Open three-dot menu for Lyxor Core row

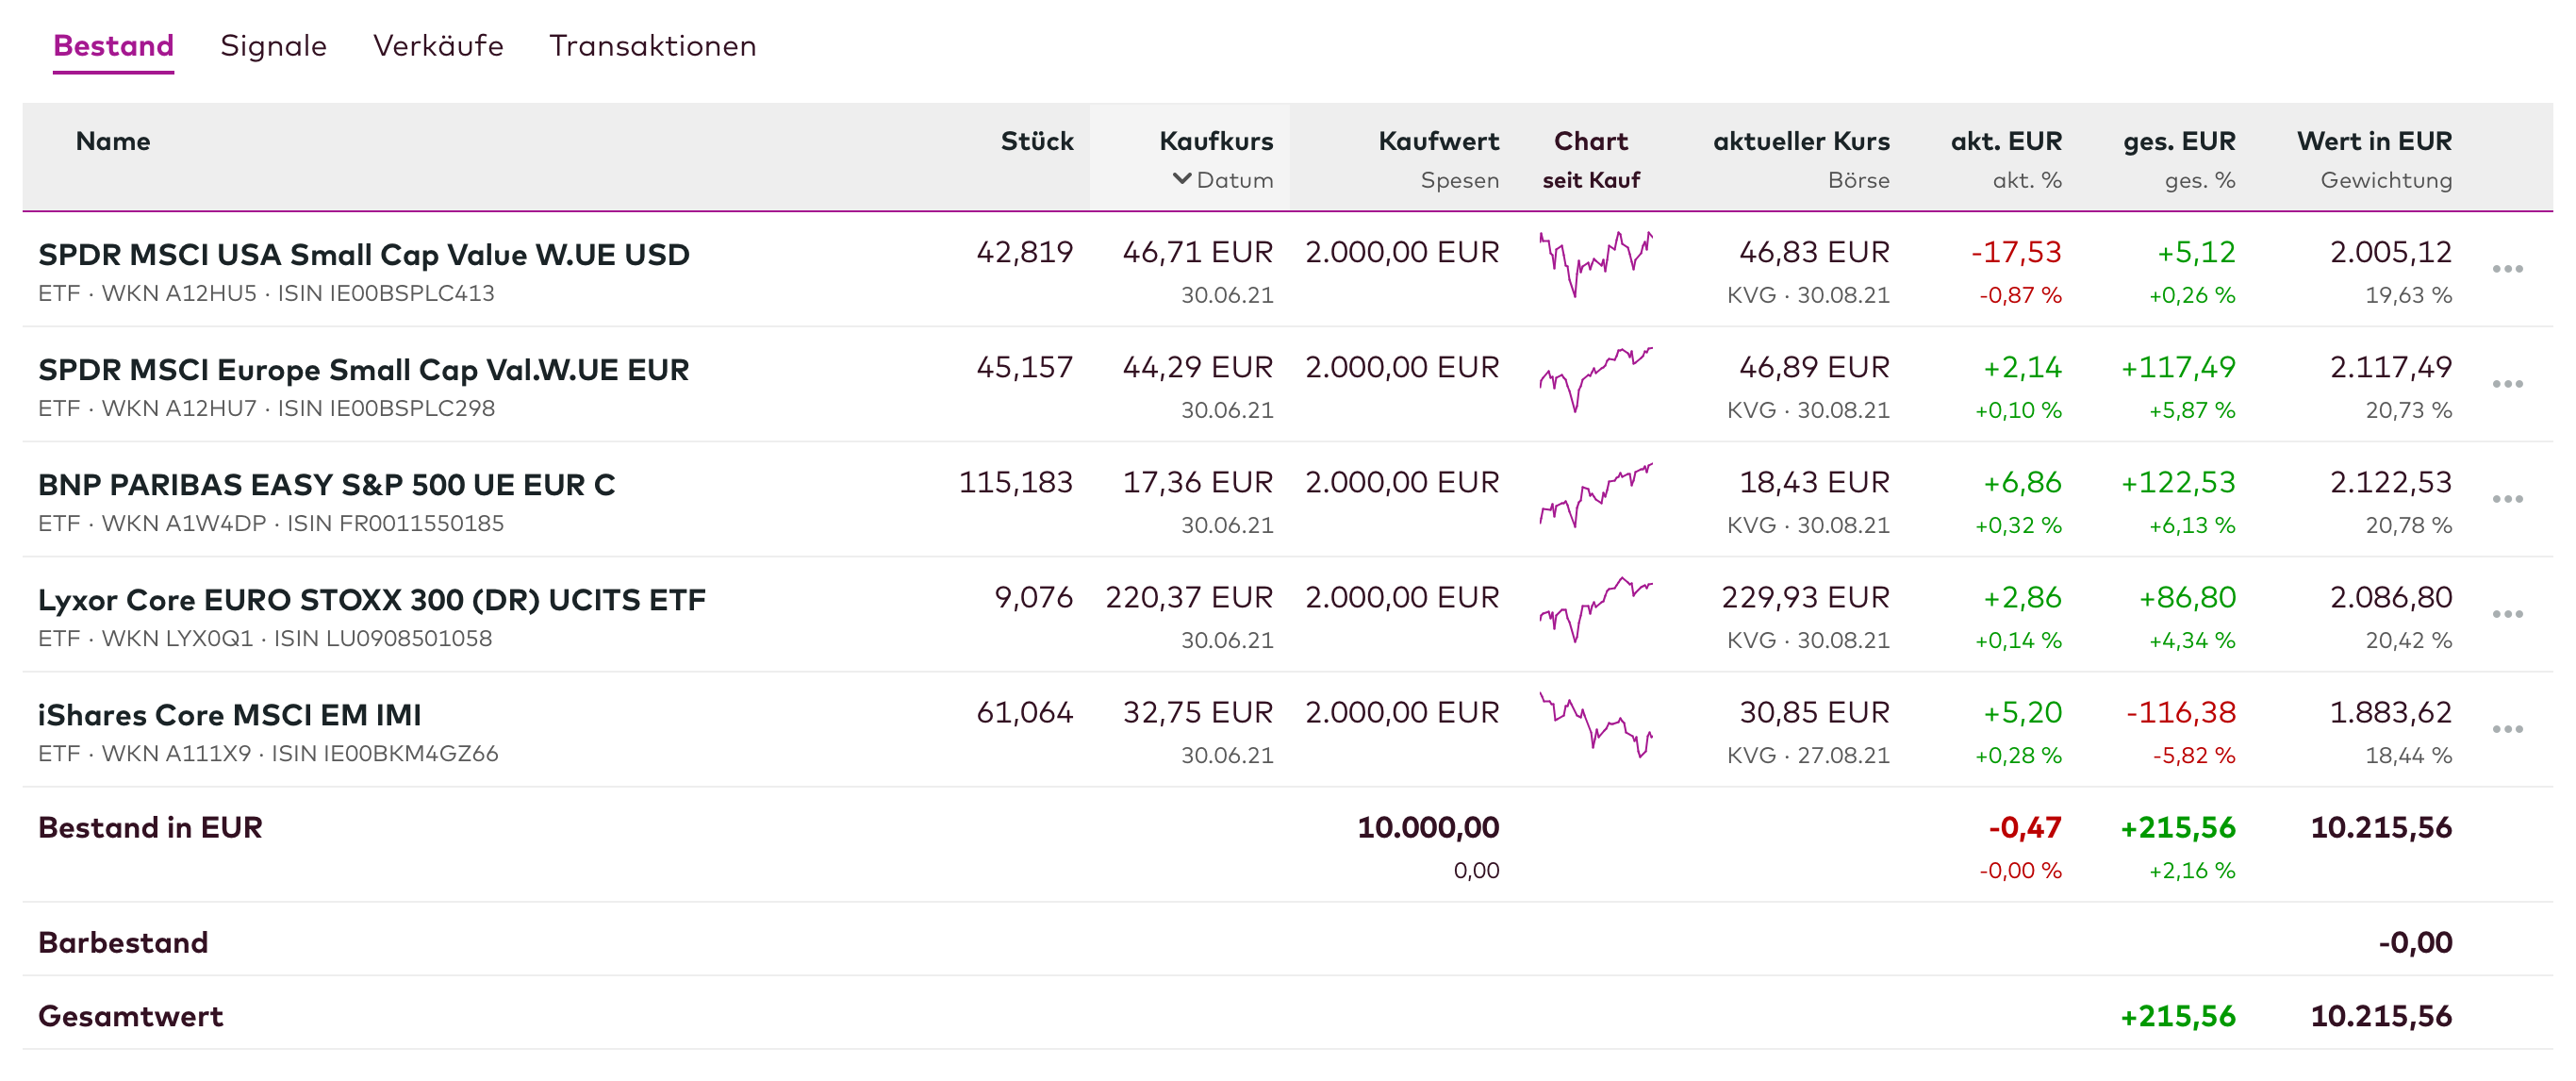[x=2507, y=614]
